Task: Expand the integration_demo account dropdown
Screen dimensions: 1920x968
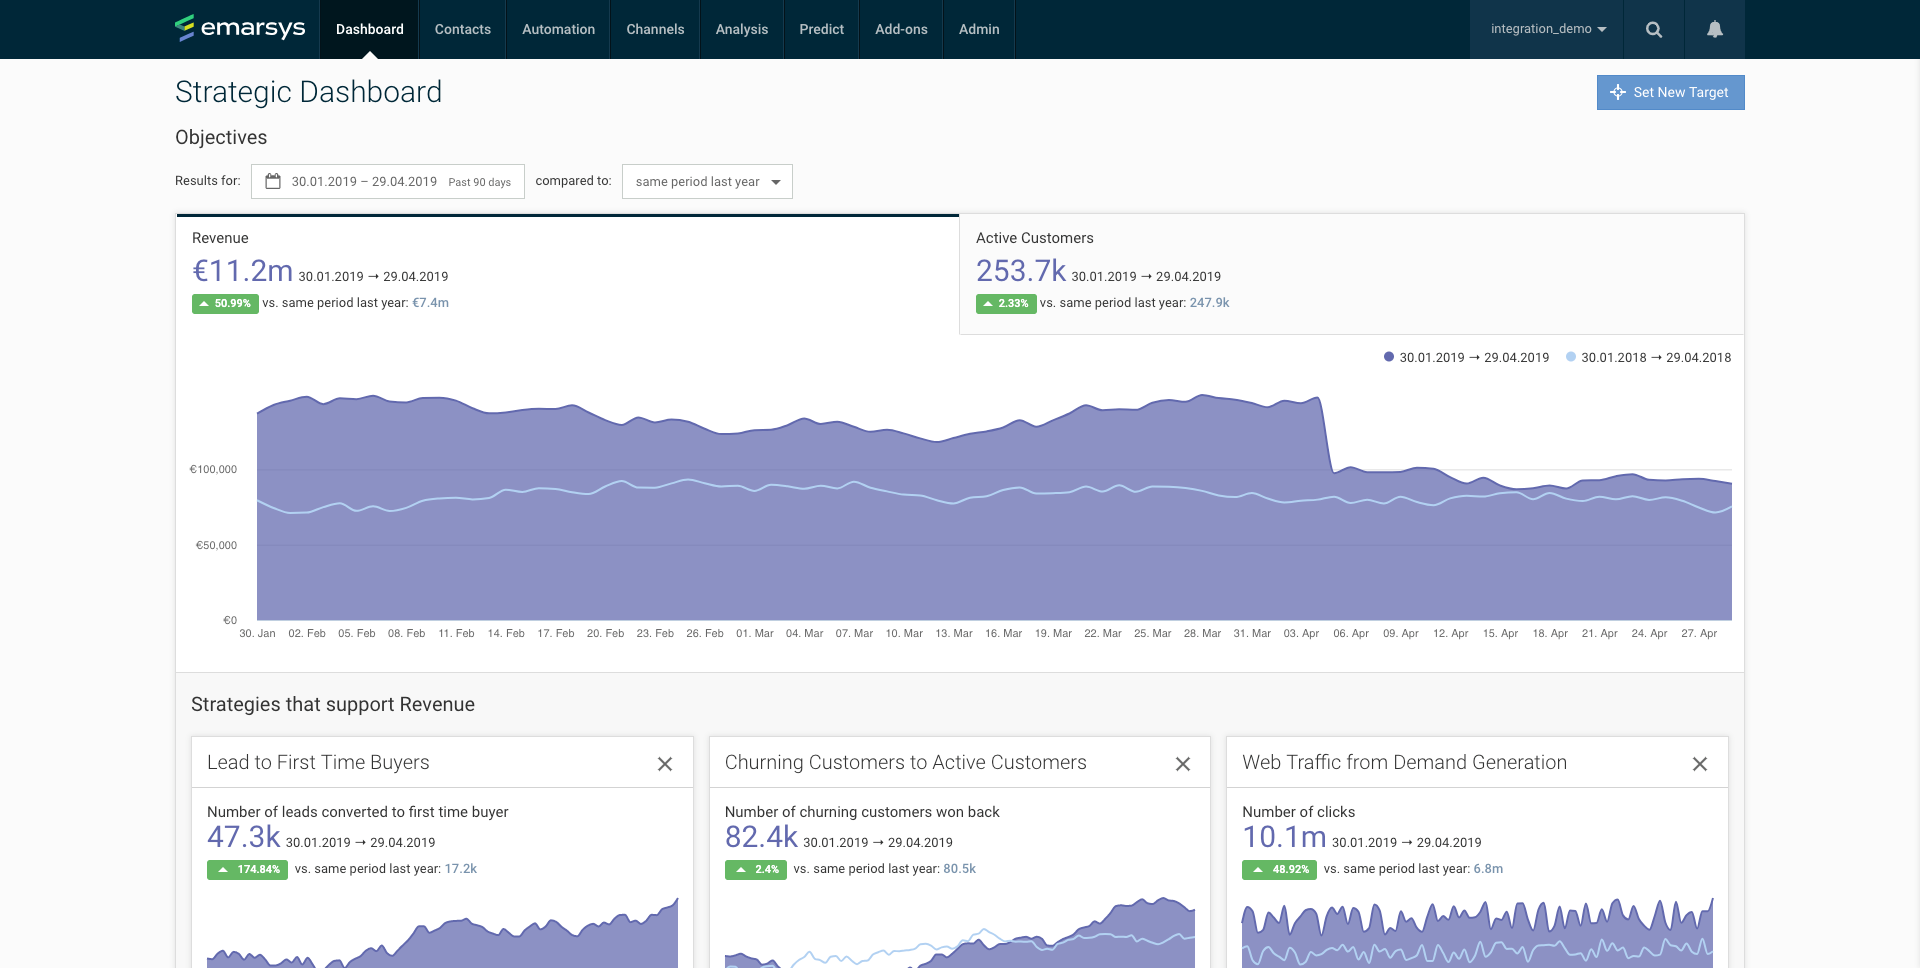Action: coord(1547,29)
